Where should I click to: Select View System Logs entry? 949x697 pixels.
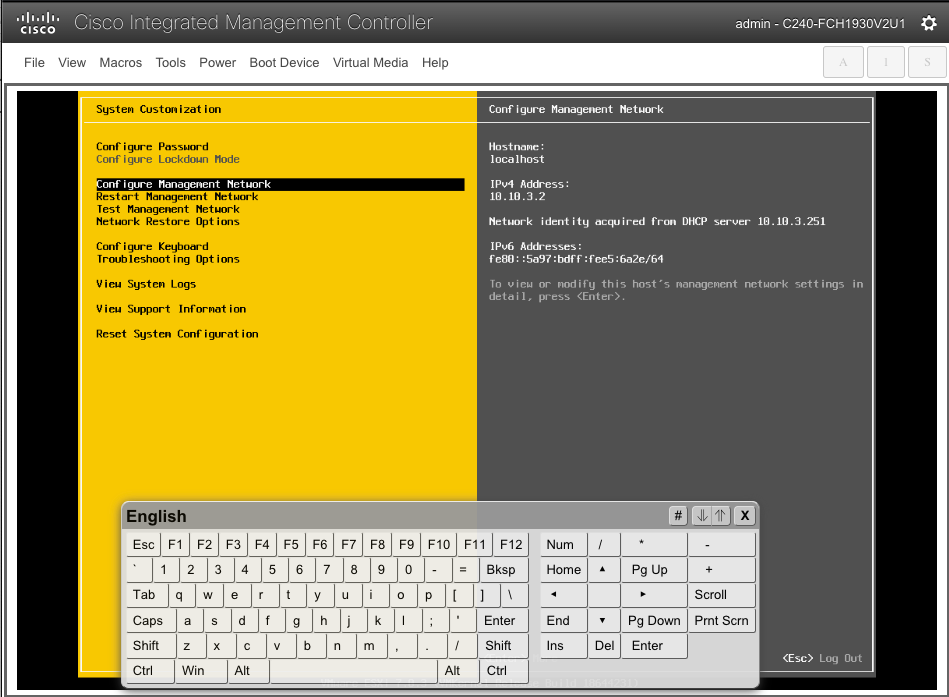coord(146,284)
